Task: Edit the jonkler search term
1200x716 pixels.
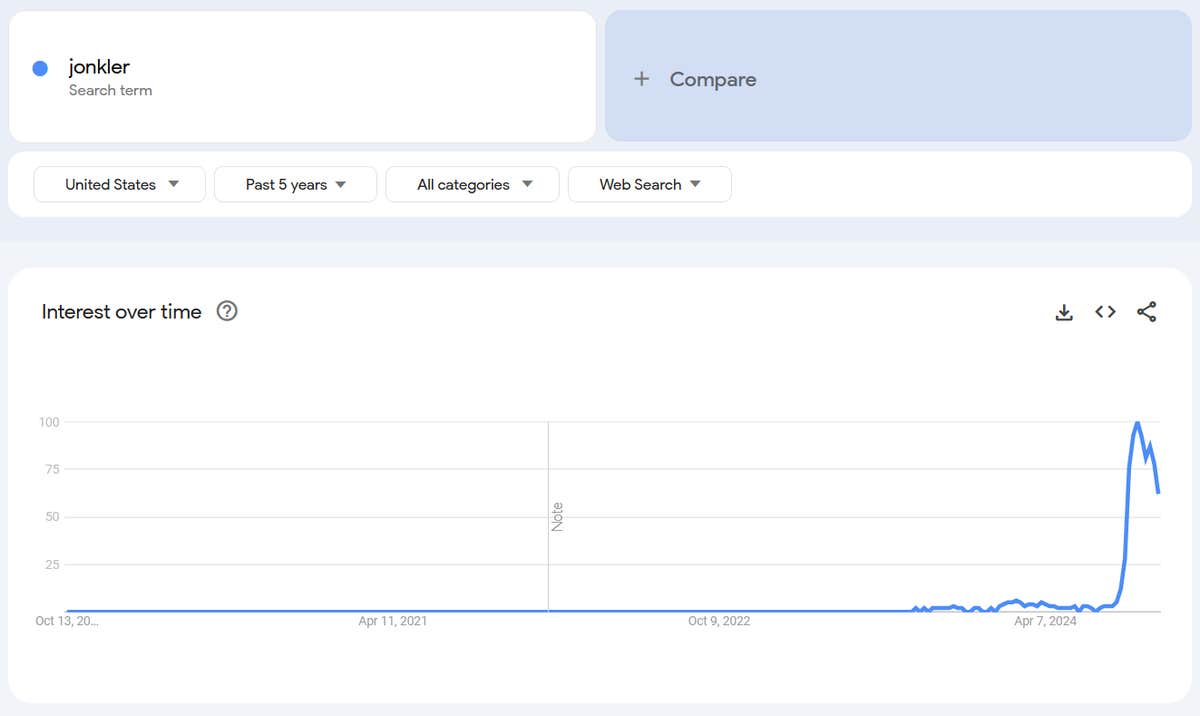Action: click(x=99, y=67)
